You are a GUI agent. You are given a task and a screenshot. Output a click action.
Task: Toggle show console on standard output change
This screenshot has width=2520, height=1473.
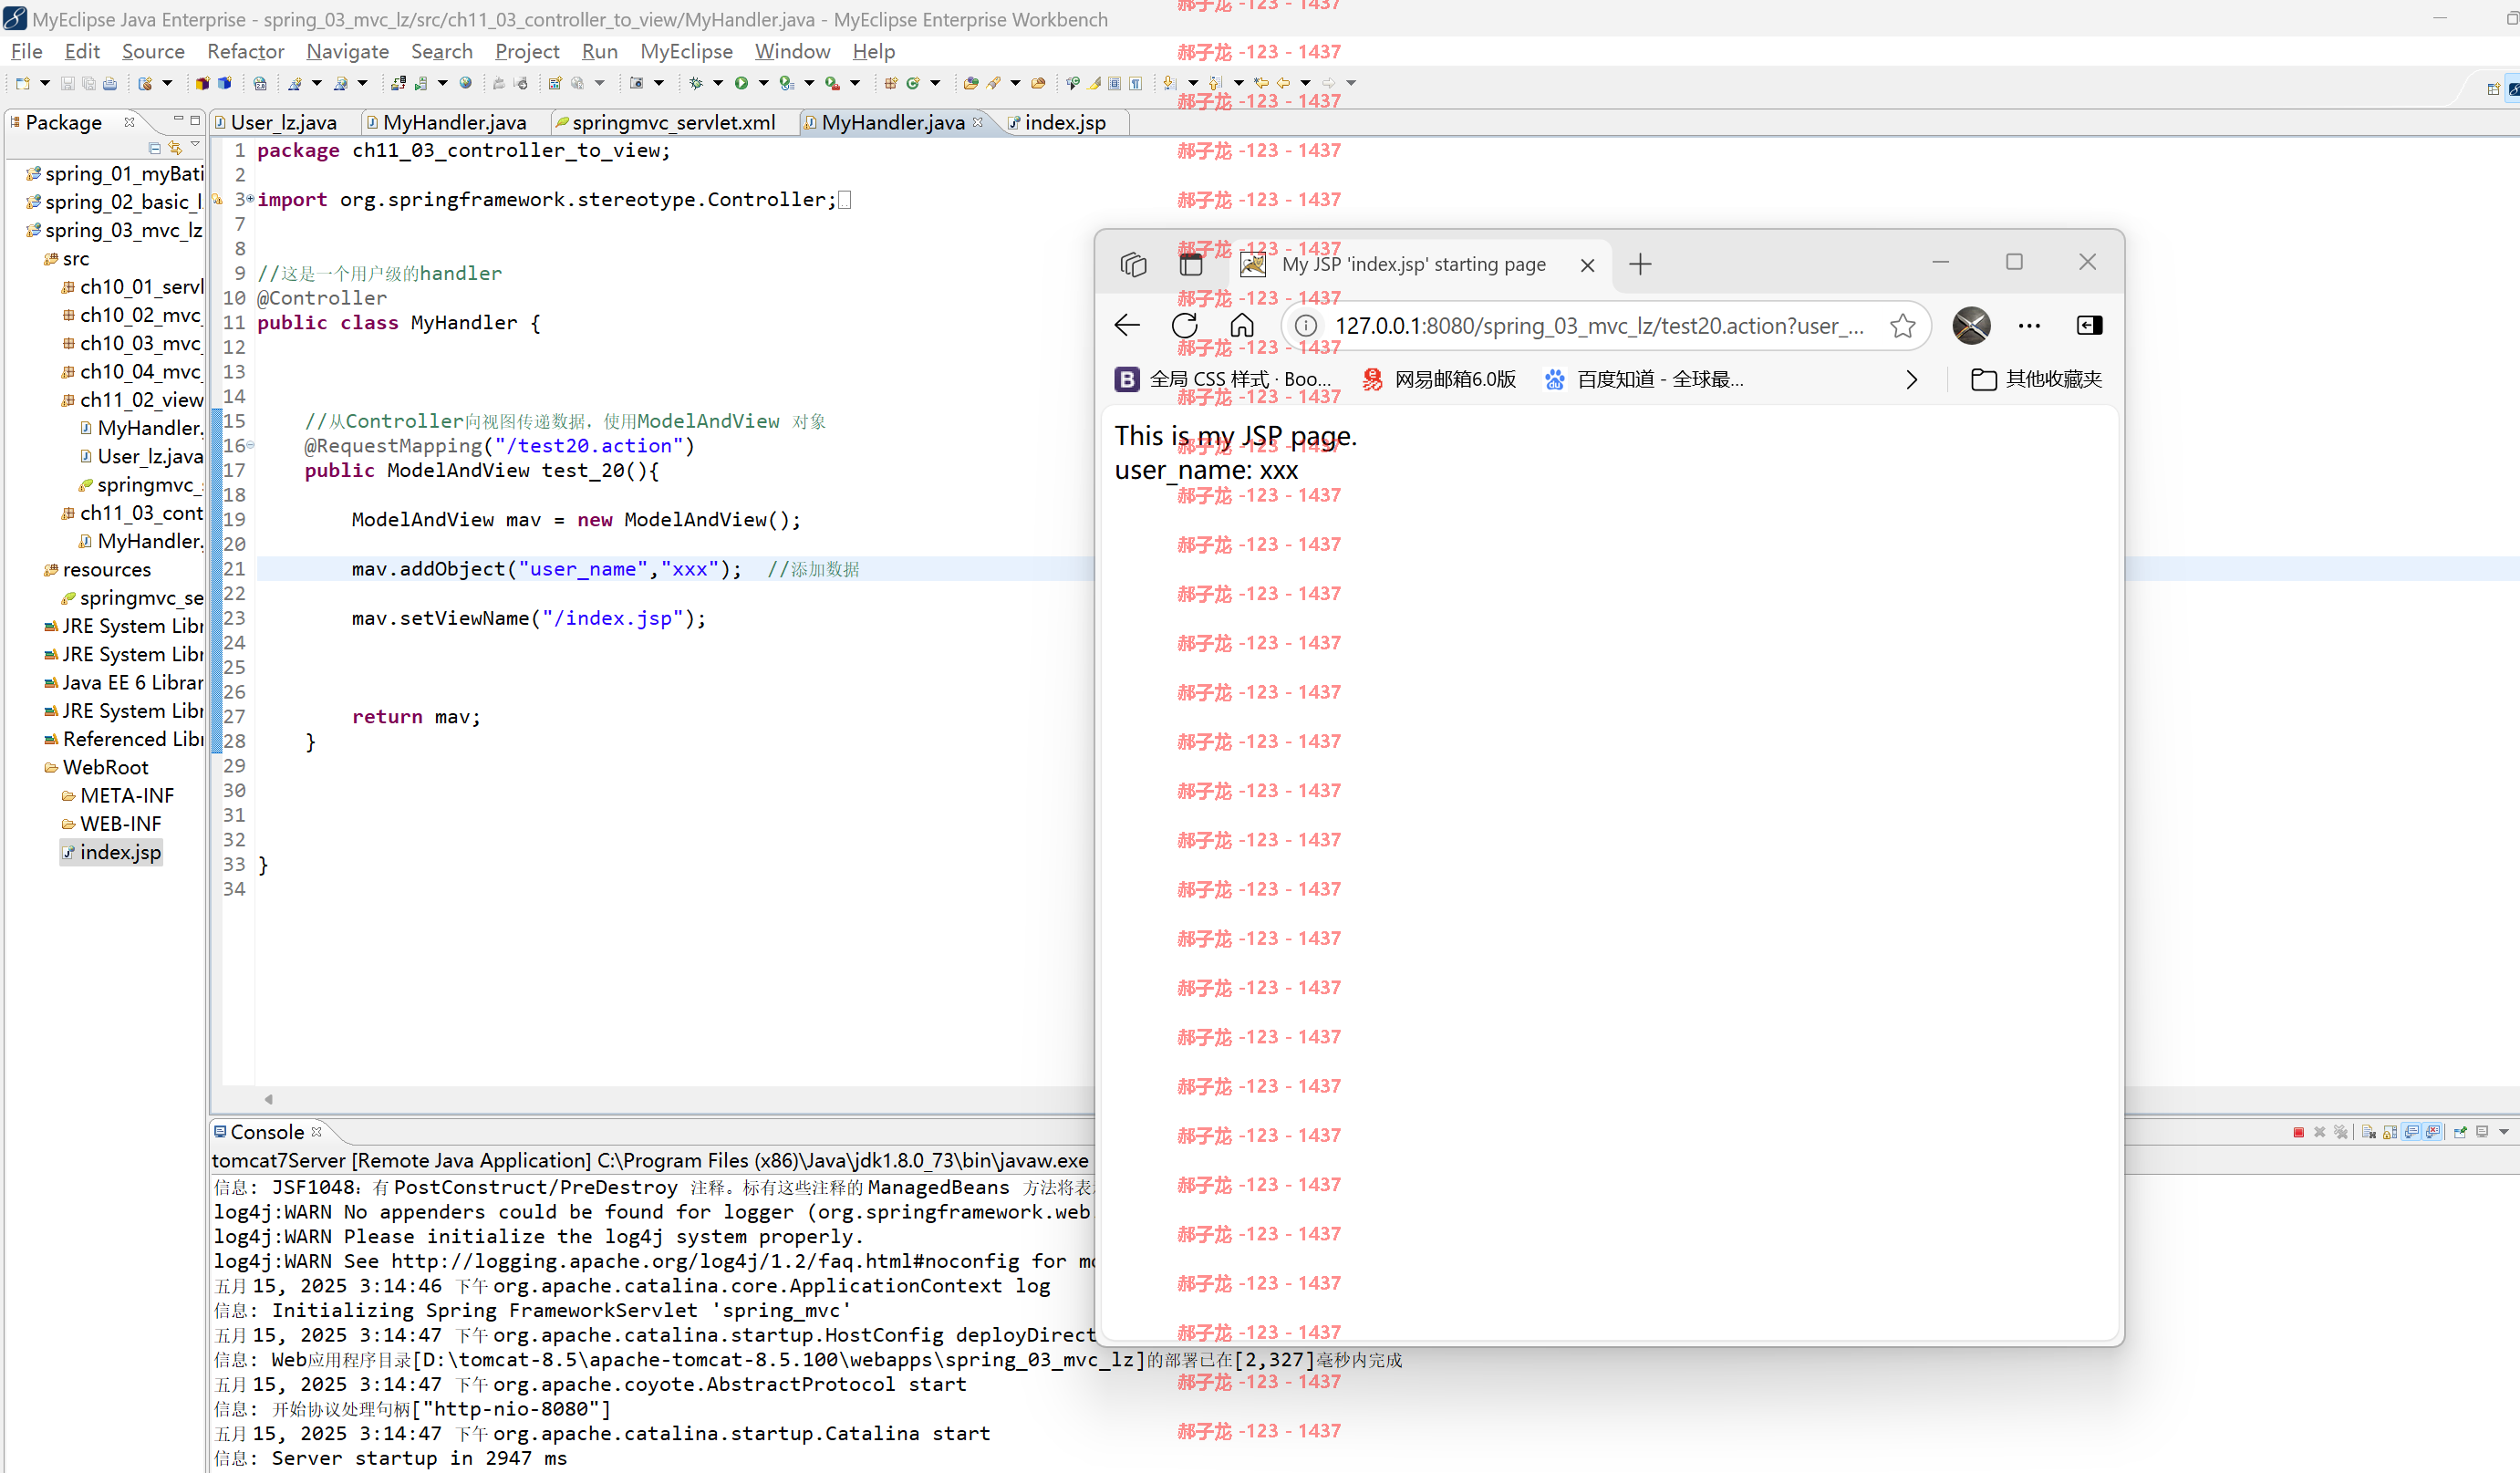(2411, 1132)
